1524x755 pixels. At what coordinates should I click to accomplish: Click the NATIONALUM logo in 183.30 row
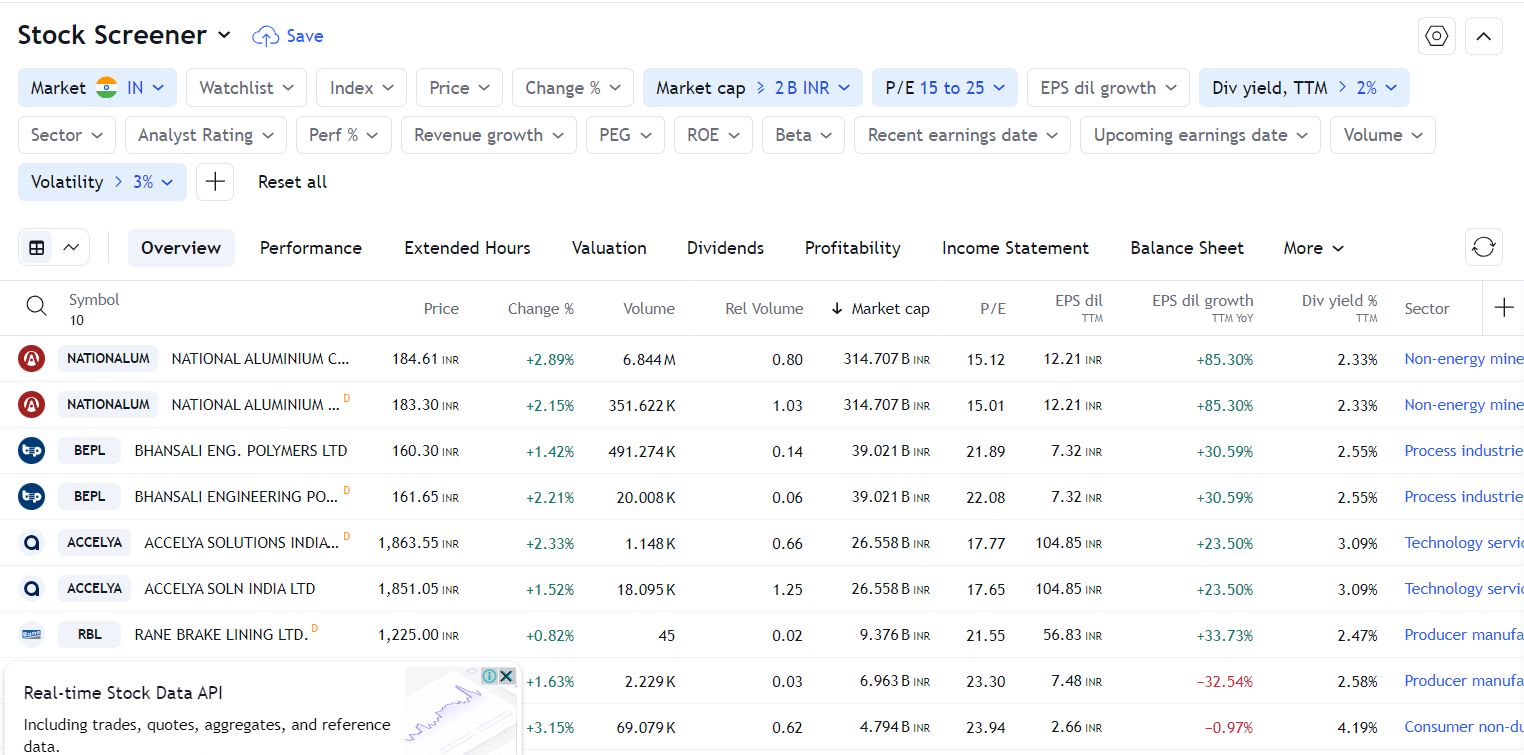tap(32, 405)
